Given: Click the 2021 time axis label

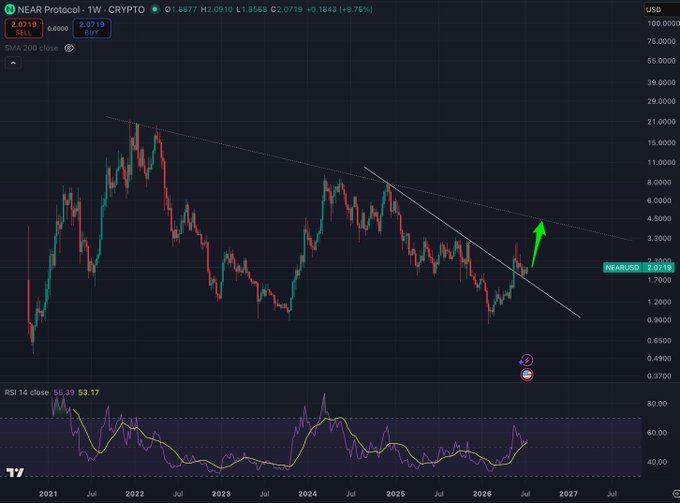Looking at the screenshot, I should pyautogui.click(x=48, y=493).
